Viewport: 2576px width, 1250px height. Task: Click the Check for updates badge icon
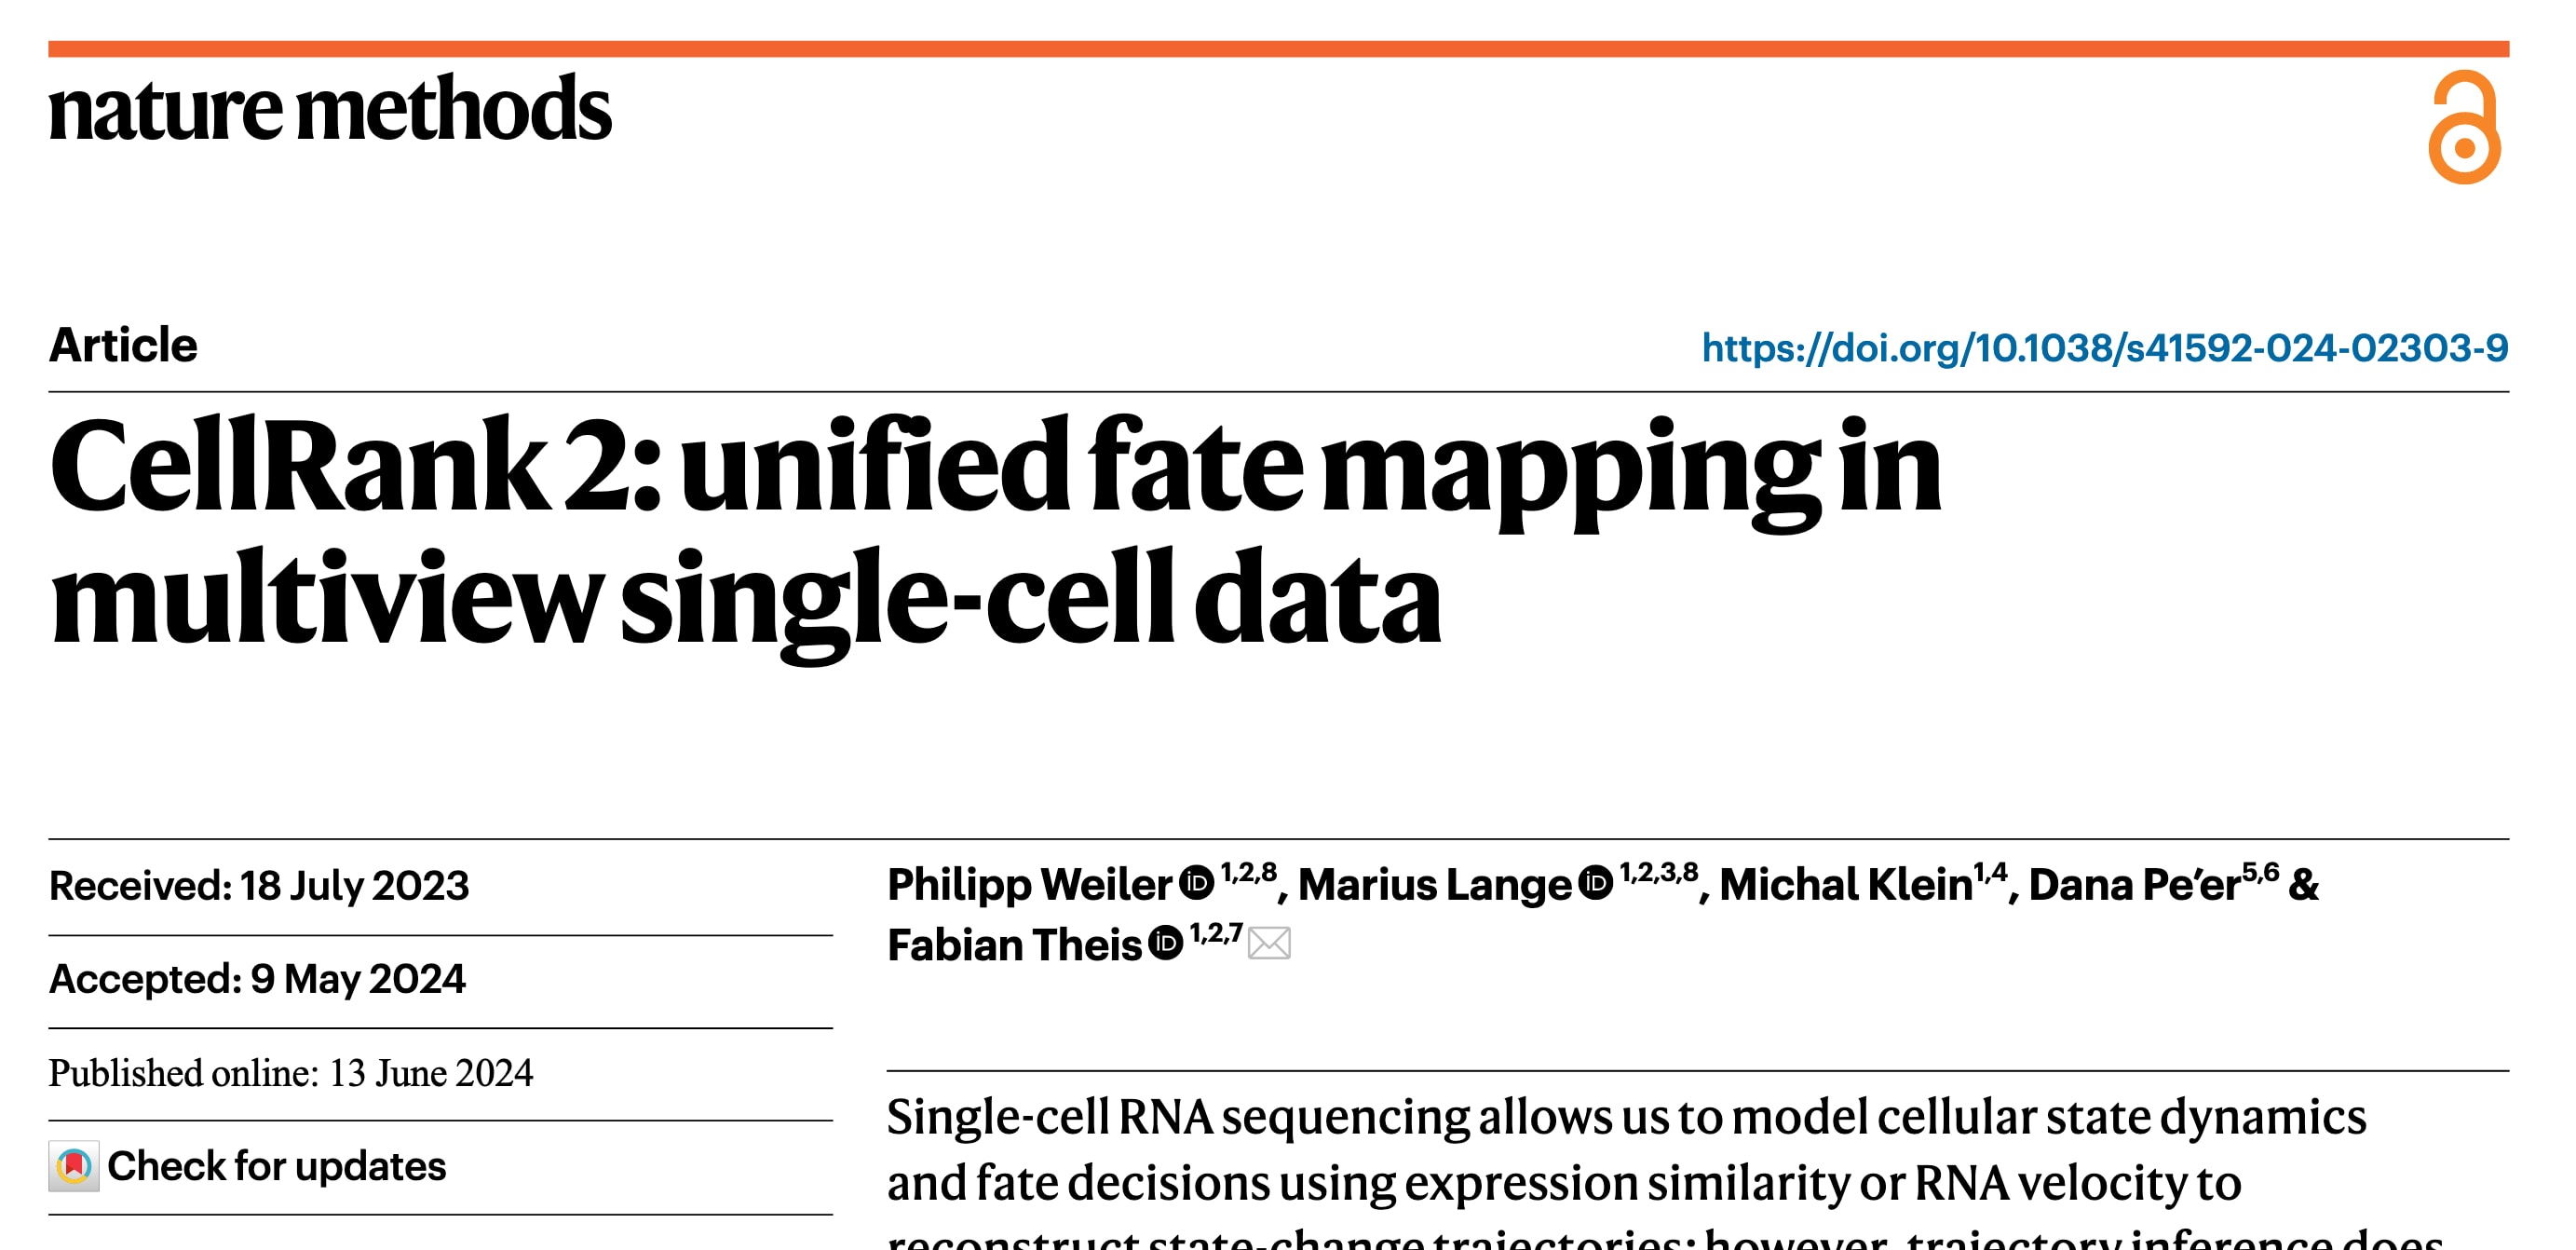click(74, 1166)
